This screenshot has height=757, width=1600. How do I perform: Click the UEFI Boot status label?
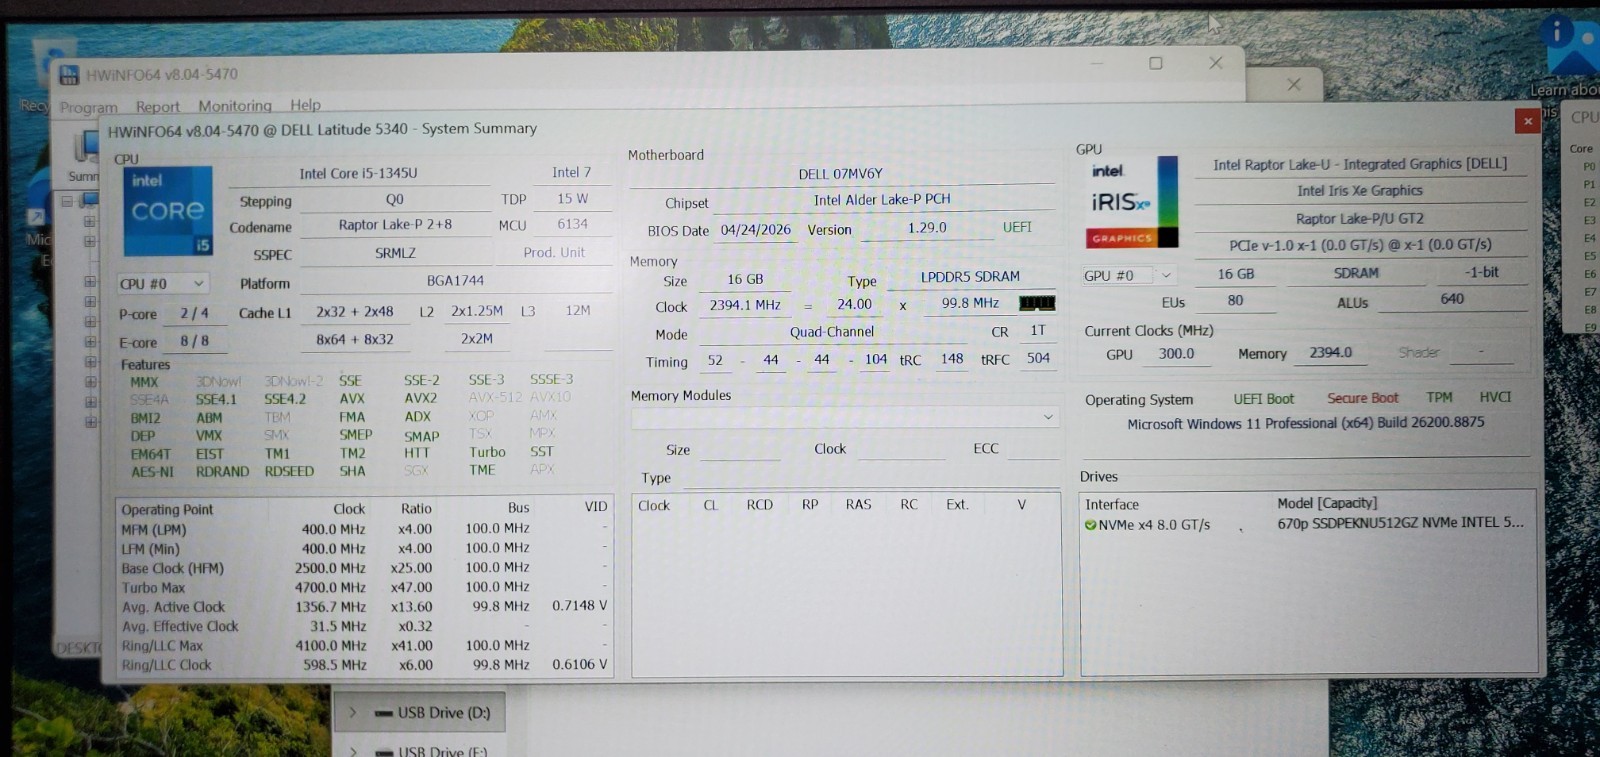coord(1263,399)
